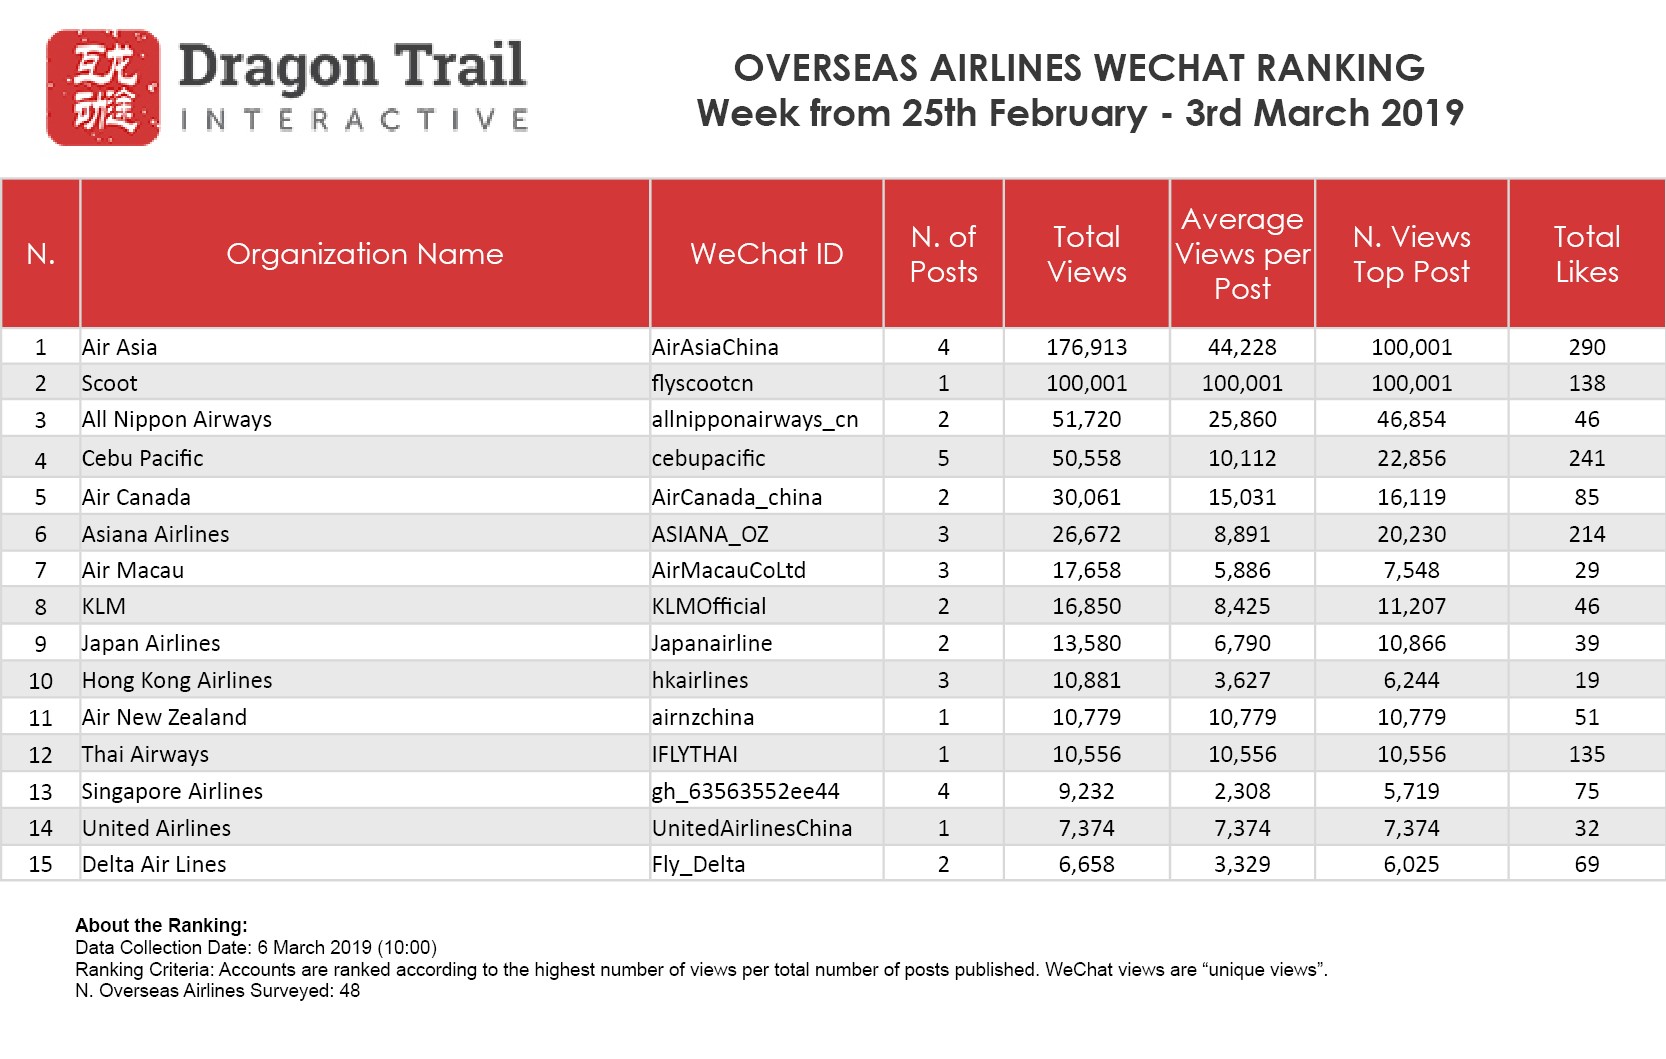
Task: Click the Dragon Trail Interactive wordmark
Action: coord(352,87)
